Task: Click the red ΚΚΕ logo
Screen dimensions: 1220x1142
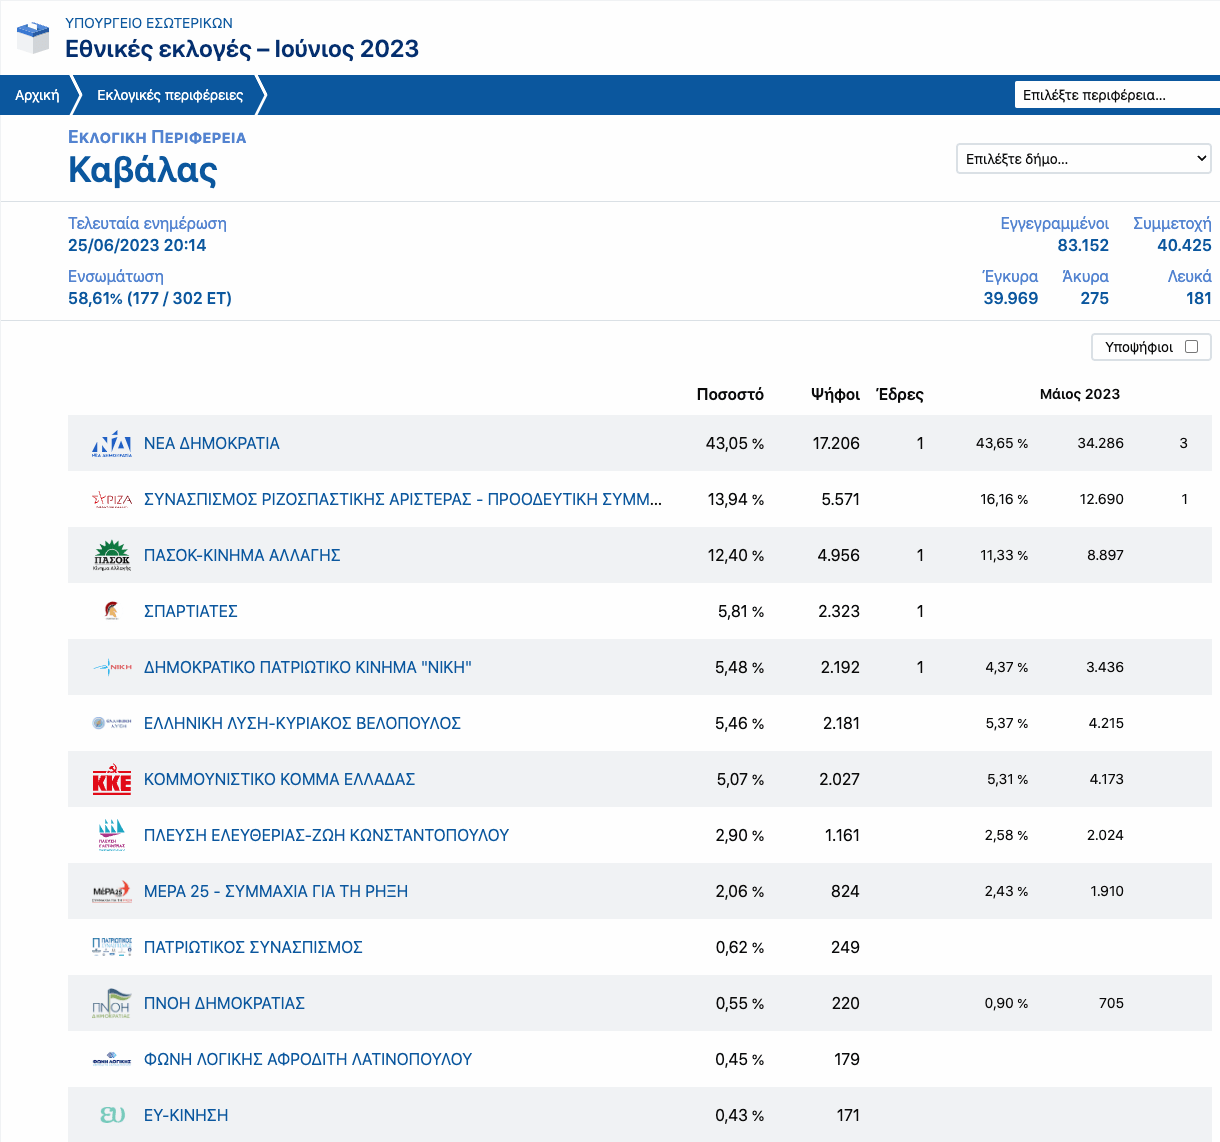Action: pyautogui.click(x=112, y=779)
